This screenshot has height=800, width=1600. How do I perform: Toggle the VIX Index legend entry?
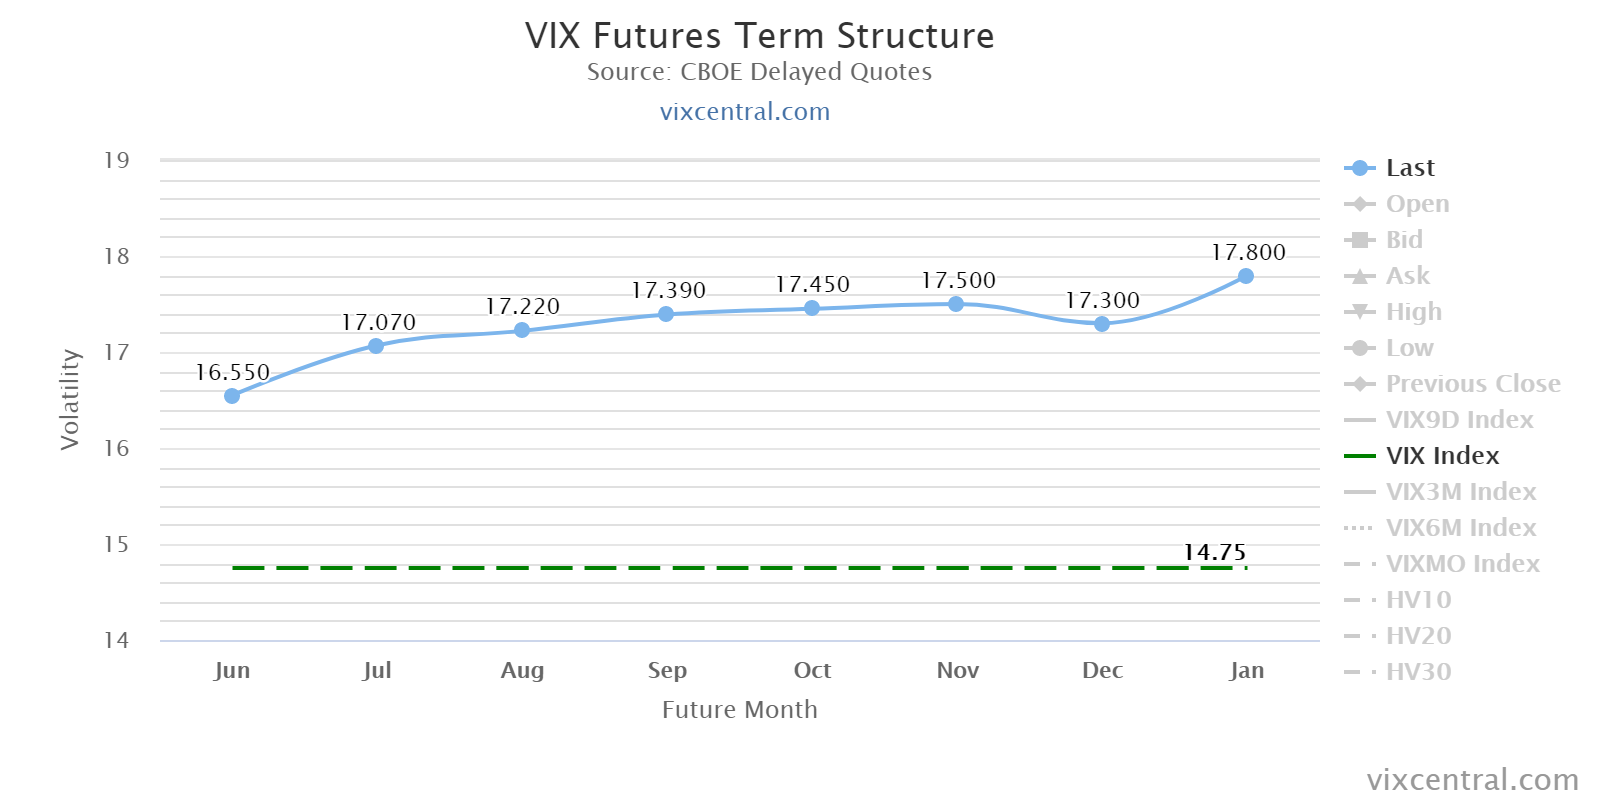[1442, 456]
